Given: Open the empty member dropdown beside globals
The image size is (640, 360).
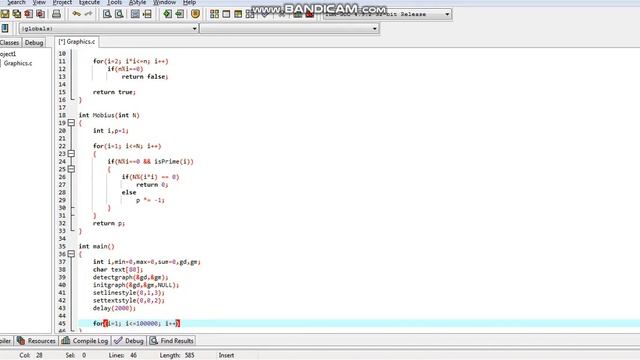Looking at the screenshot, I should [289, 29].
